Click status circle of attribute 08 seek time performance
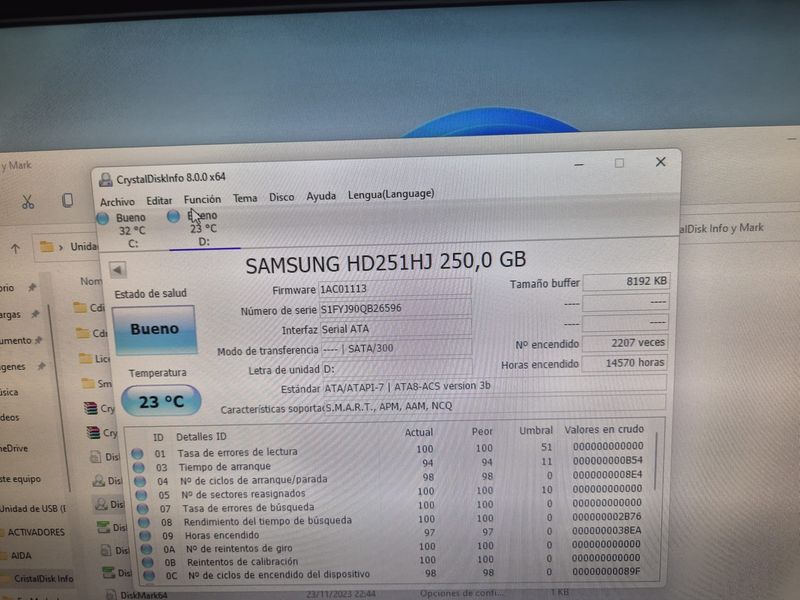This screenshot has width=800, height=600. point(144,522)
